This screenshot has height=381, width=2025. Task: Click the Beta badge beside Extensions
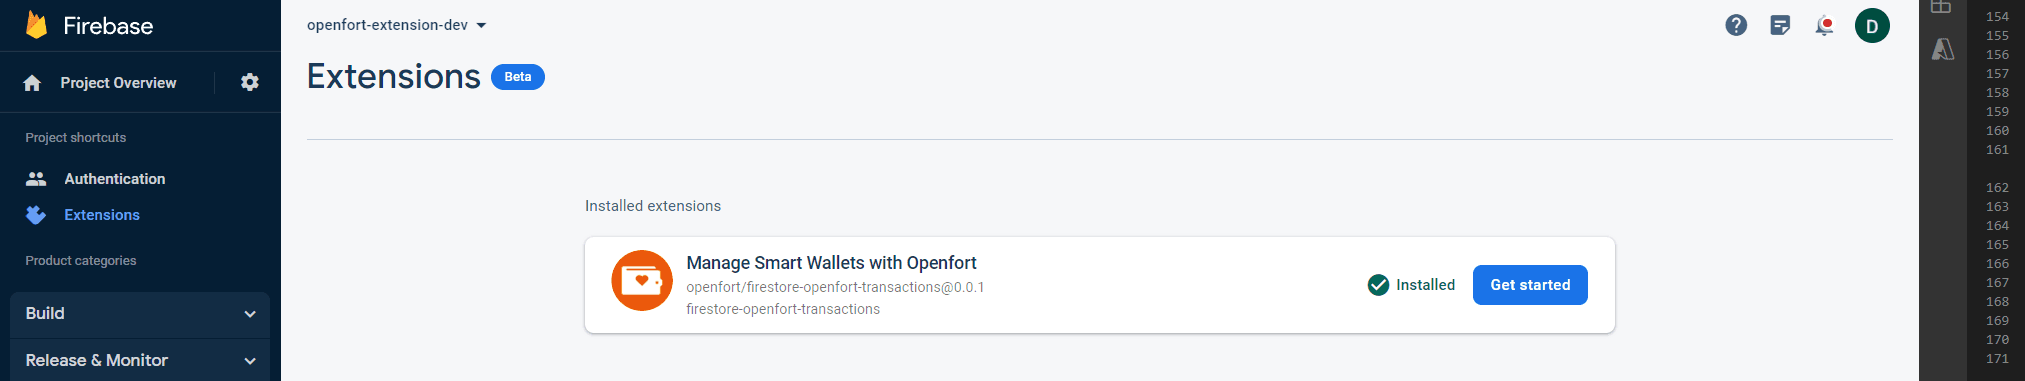(x=518, y=77)
